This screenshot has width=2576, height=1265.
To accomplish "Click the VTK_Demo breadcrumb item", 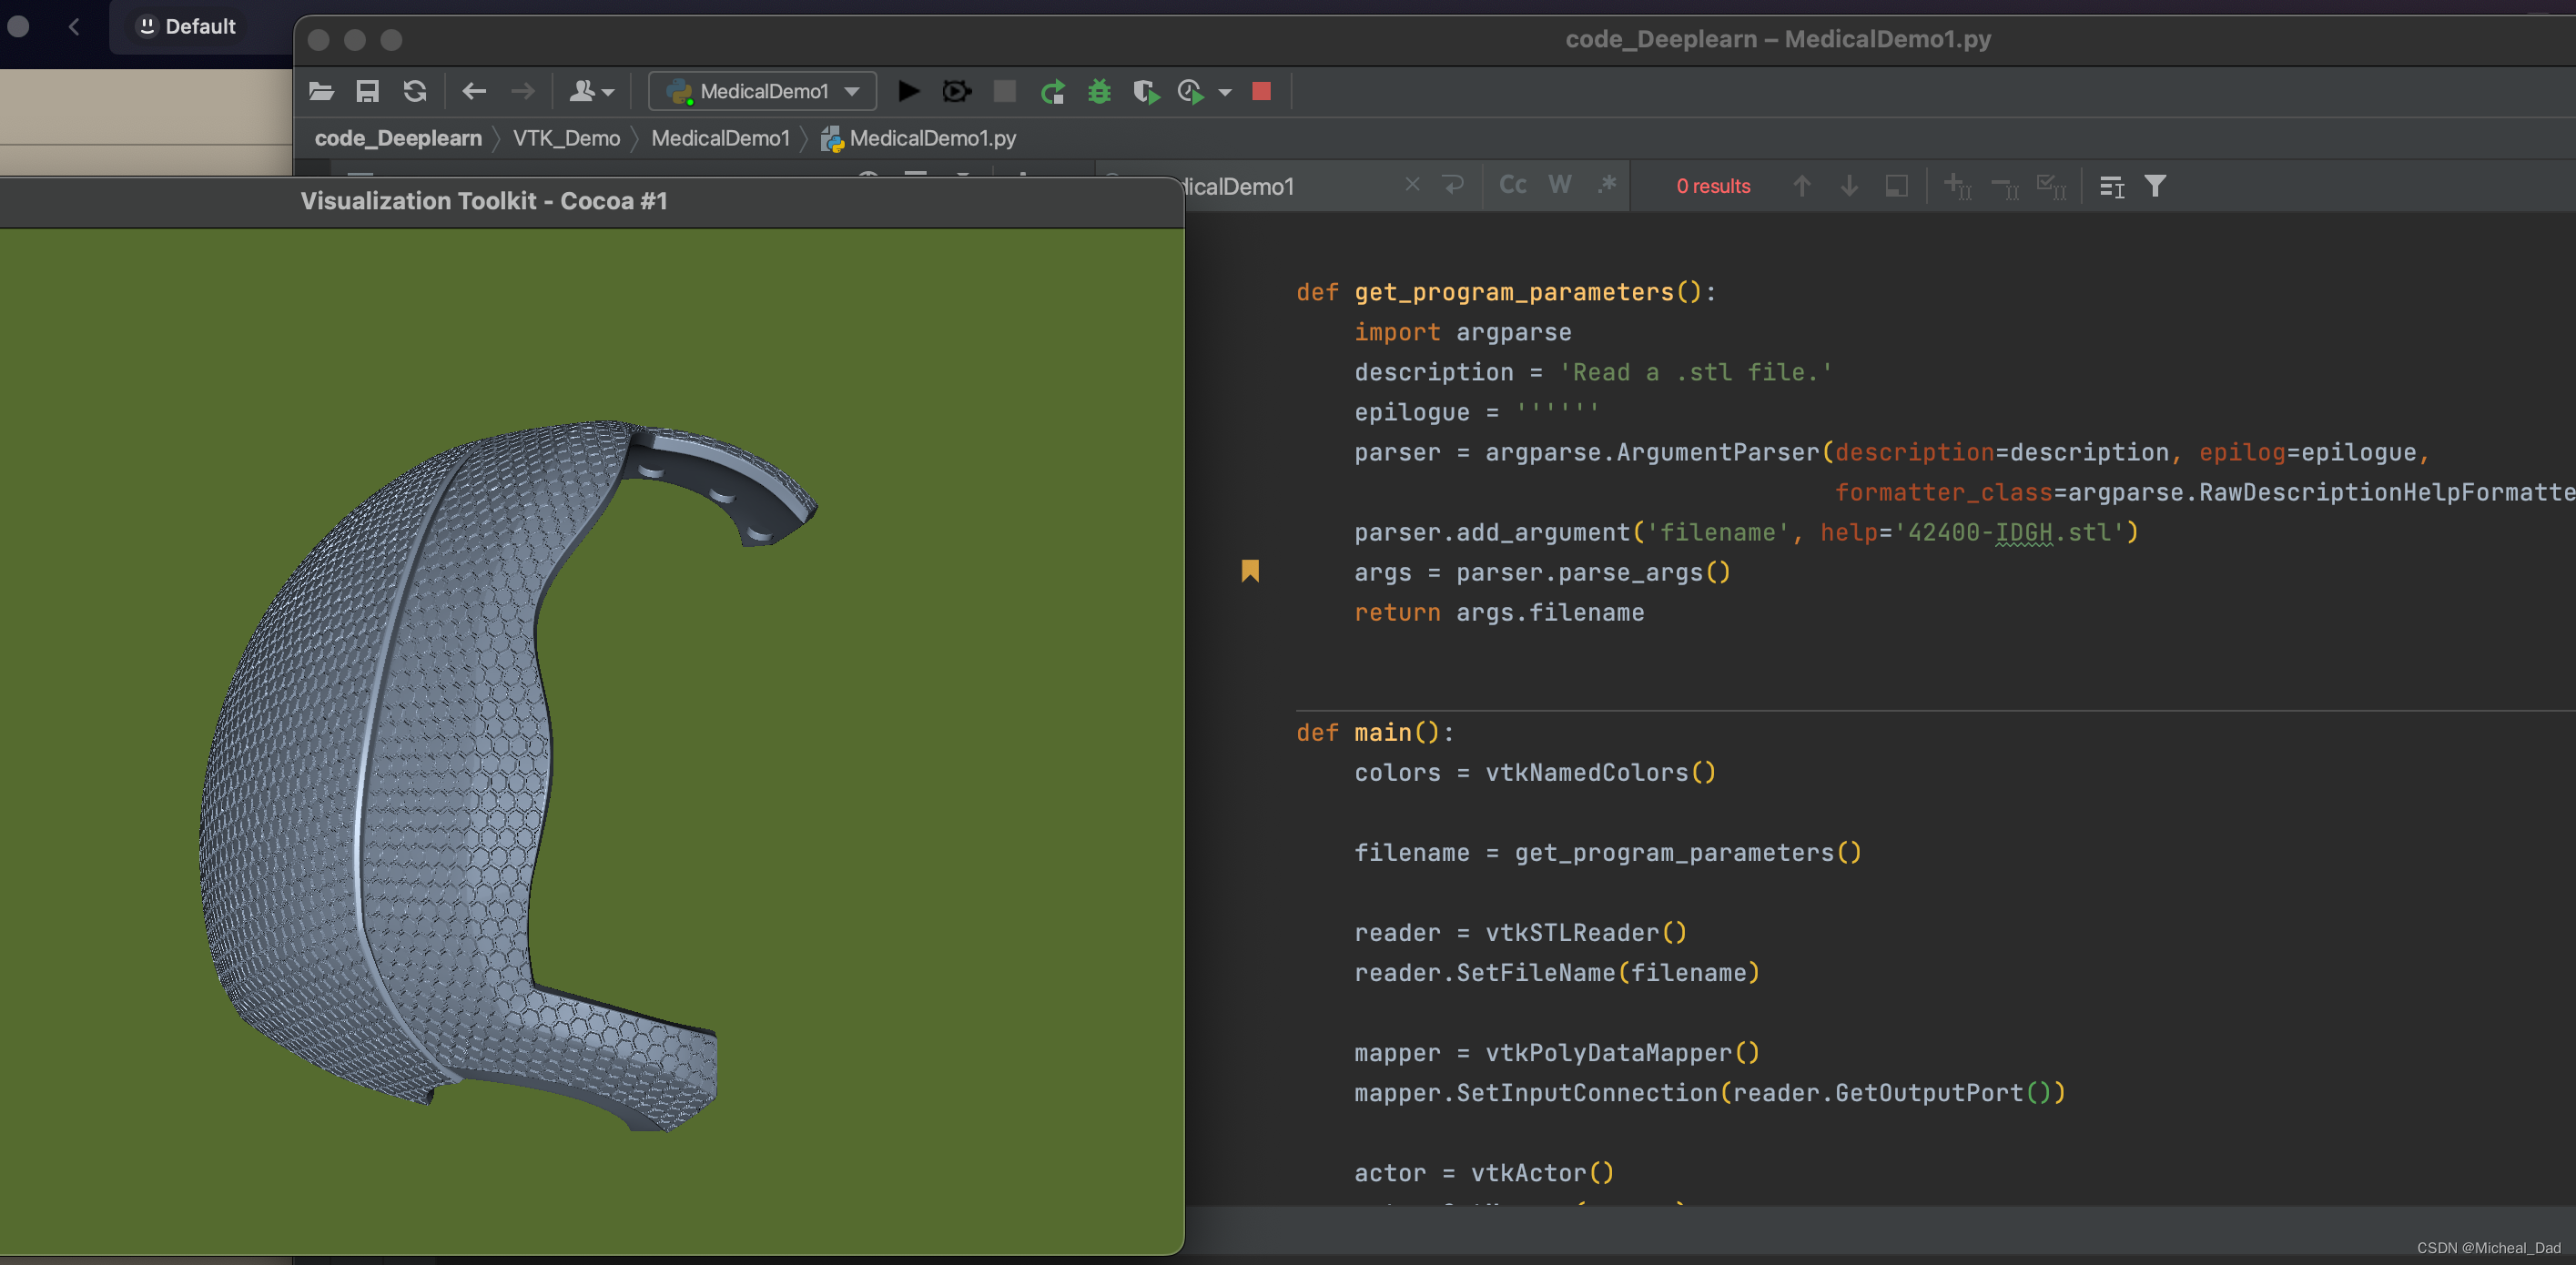I will point(566,138).
